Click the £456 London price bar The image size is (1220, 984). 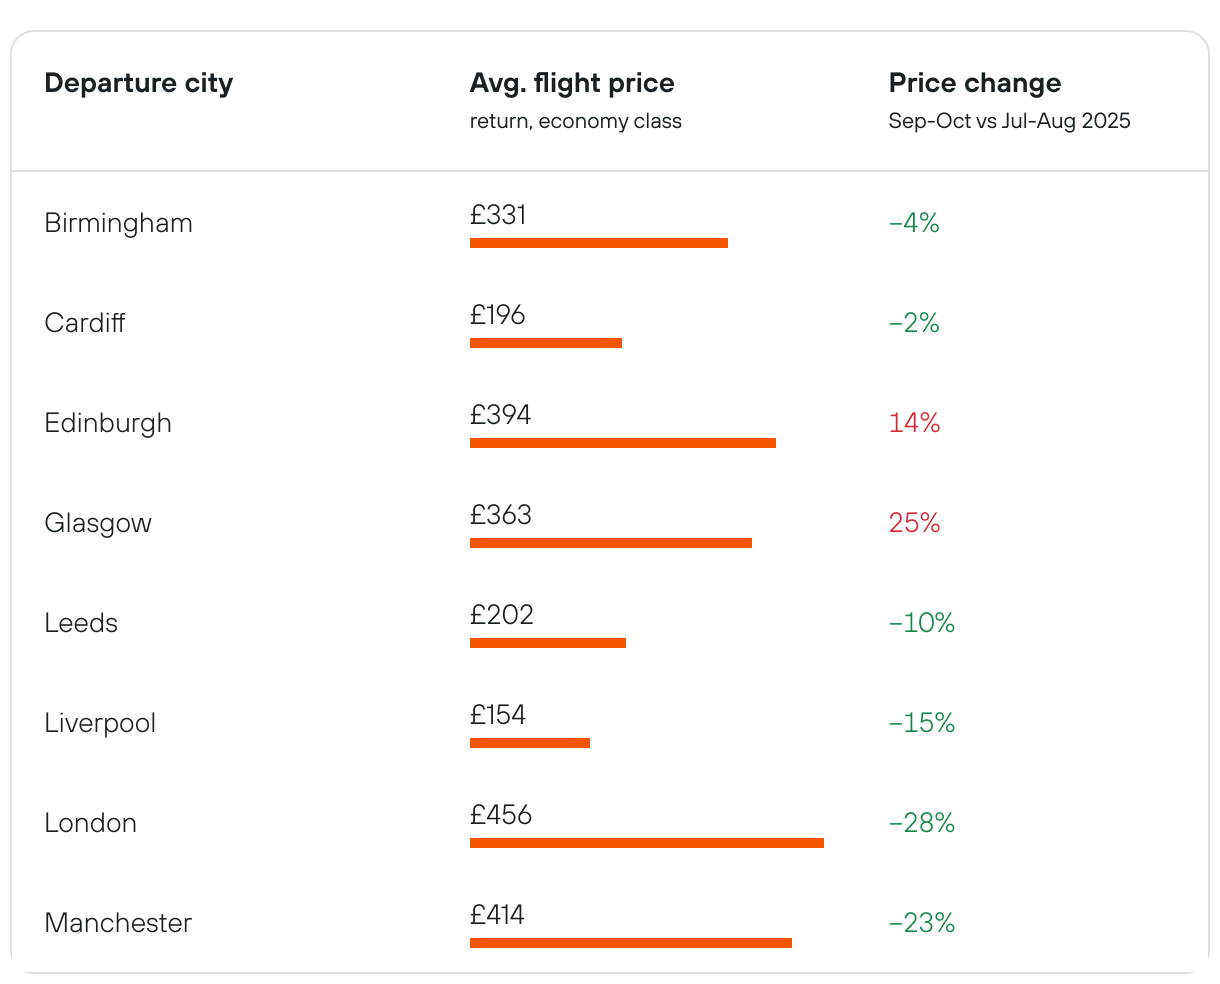coord(647,843)
